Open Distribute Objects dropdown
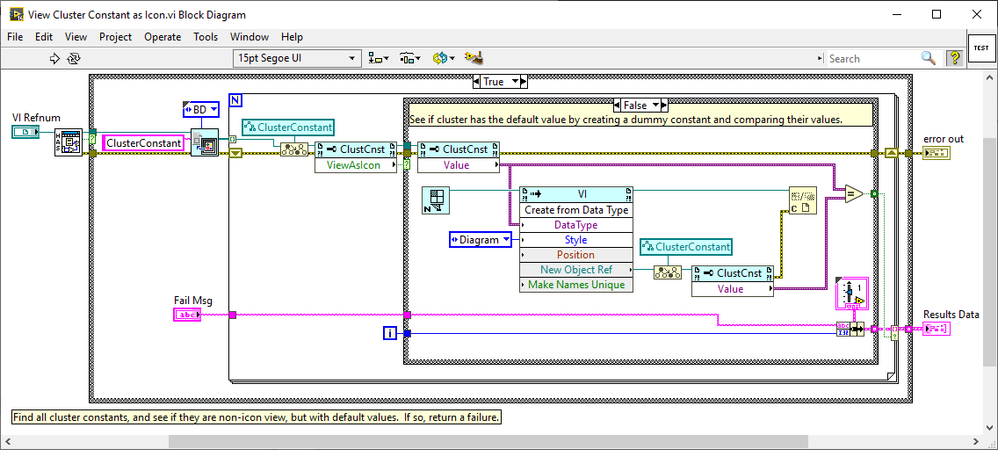Image resolution: width=998 pixels, height=450 pixels. tap(410, 59)
